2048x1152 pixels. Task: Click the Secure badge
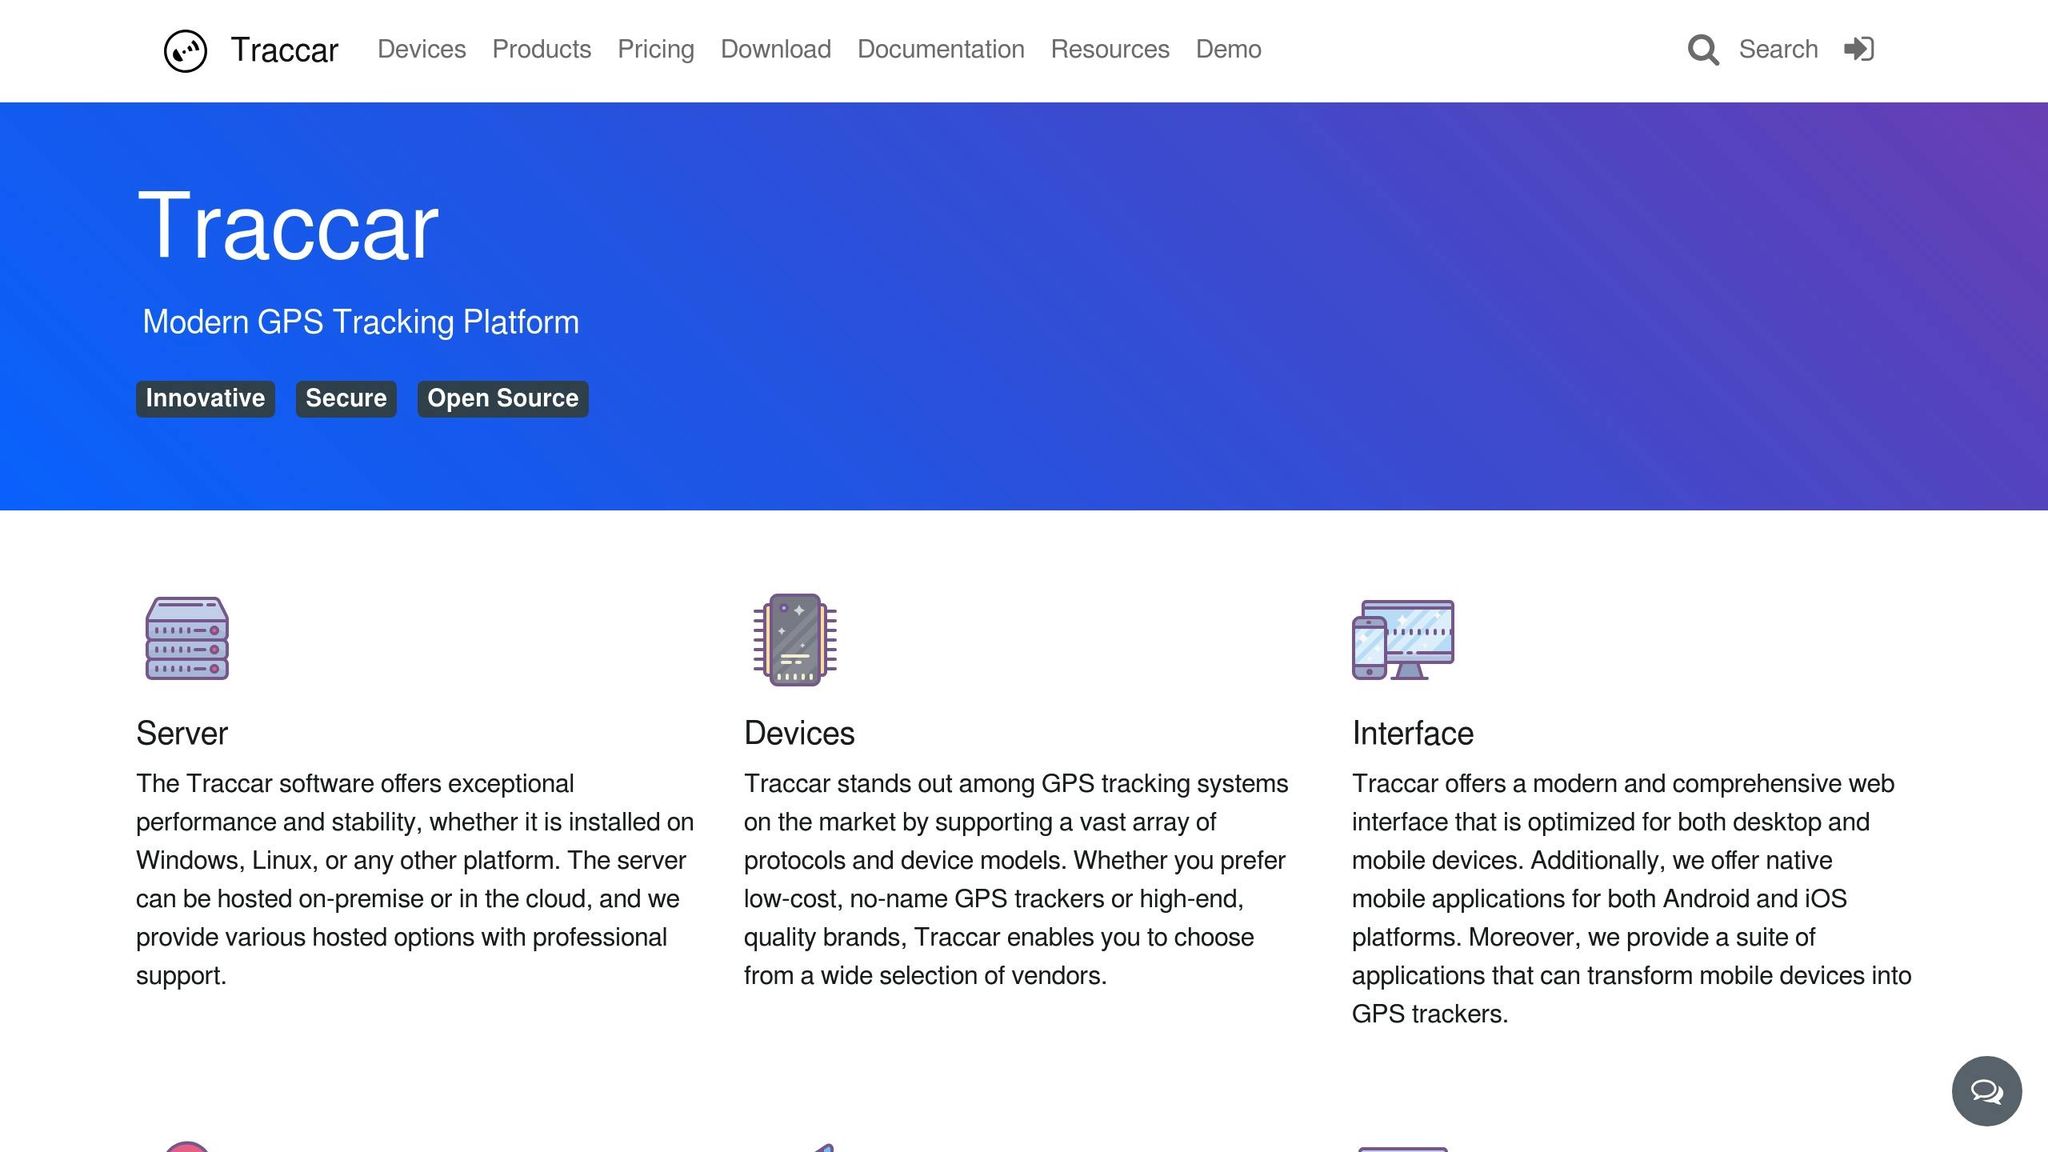click(346, 398)
